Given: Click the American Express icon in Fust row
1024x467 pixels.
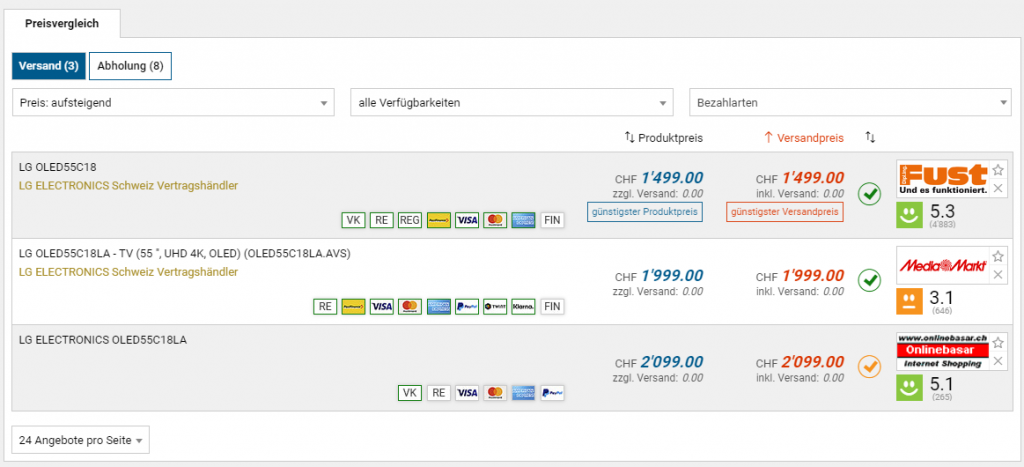Looking at the screenshot, I should 524,220.
